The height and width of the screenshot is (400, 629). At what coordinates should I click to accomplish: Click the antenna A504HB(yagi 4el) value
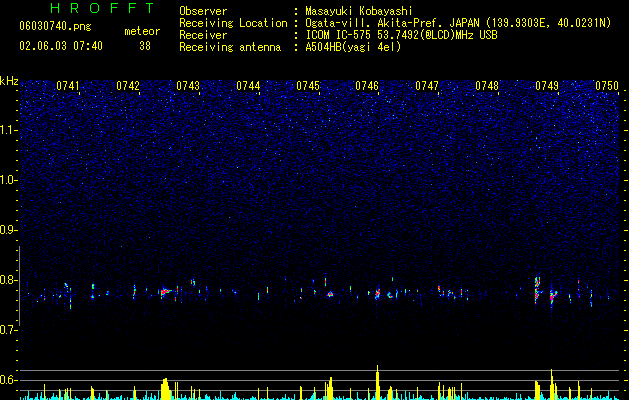point(353,47)
